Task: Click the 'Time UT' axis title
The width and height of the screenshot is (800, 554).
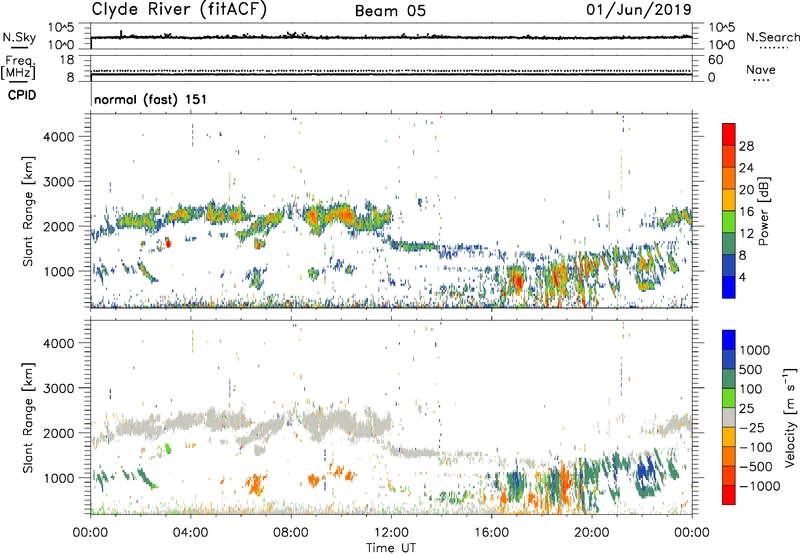Action: (391, 548)
